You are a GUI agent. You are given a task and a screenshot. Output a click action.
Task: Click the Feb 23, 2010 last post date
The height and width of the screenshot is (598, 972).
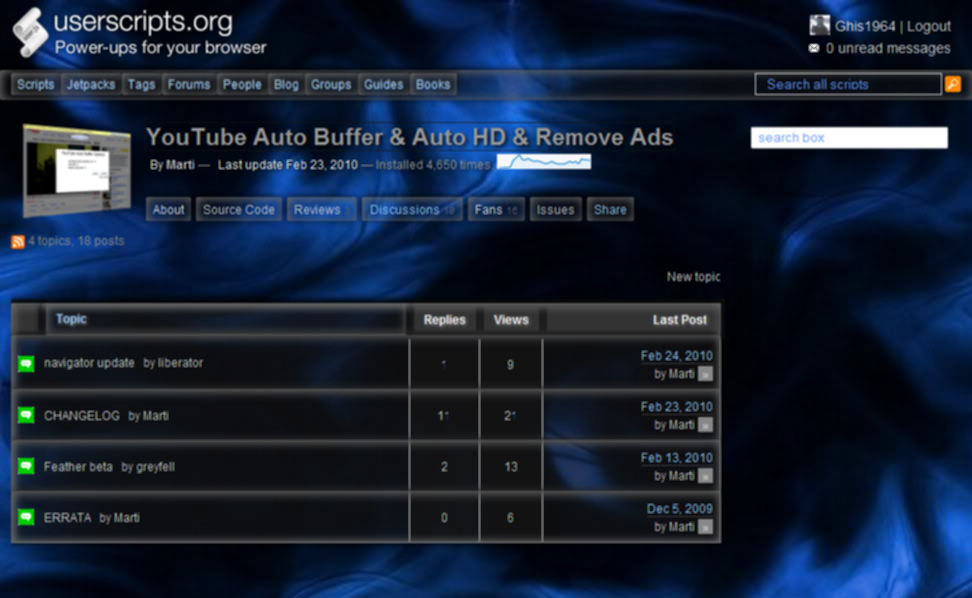coord(676,407)
